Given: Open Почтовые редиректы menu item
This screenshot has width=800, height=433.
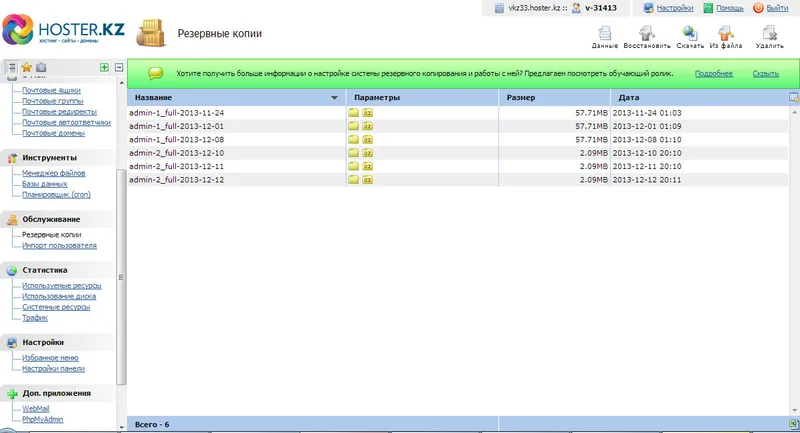Looking at the screenshot, I should pos(59,112).
